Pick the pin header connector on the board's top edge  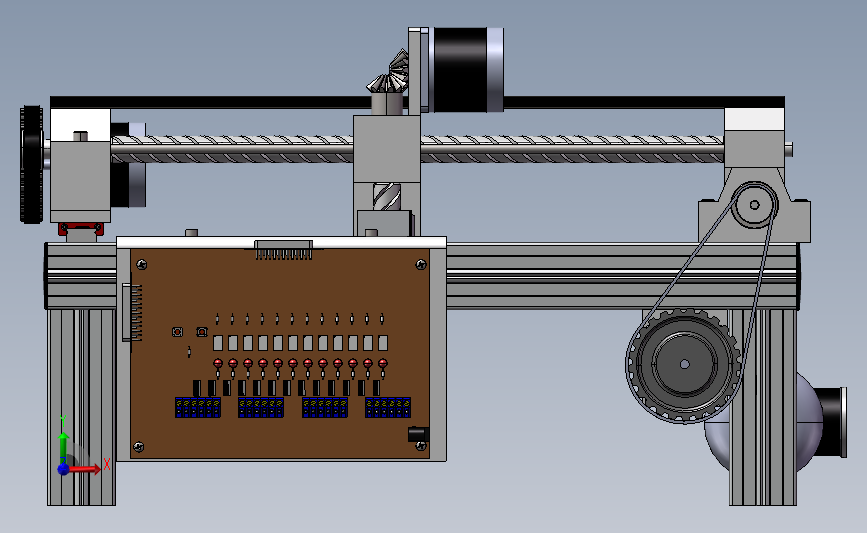(283, 249)
